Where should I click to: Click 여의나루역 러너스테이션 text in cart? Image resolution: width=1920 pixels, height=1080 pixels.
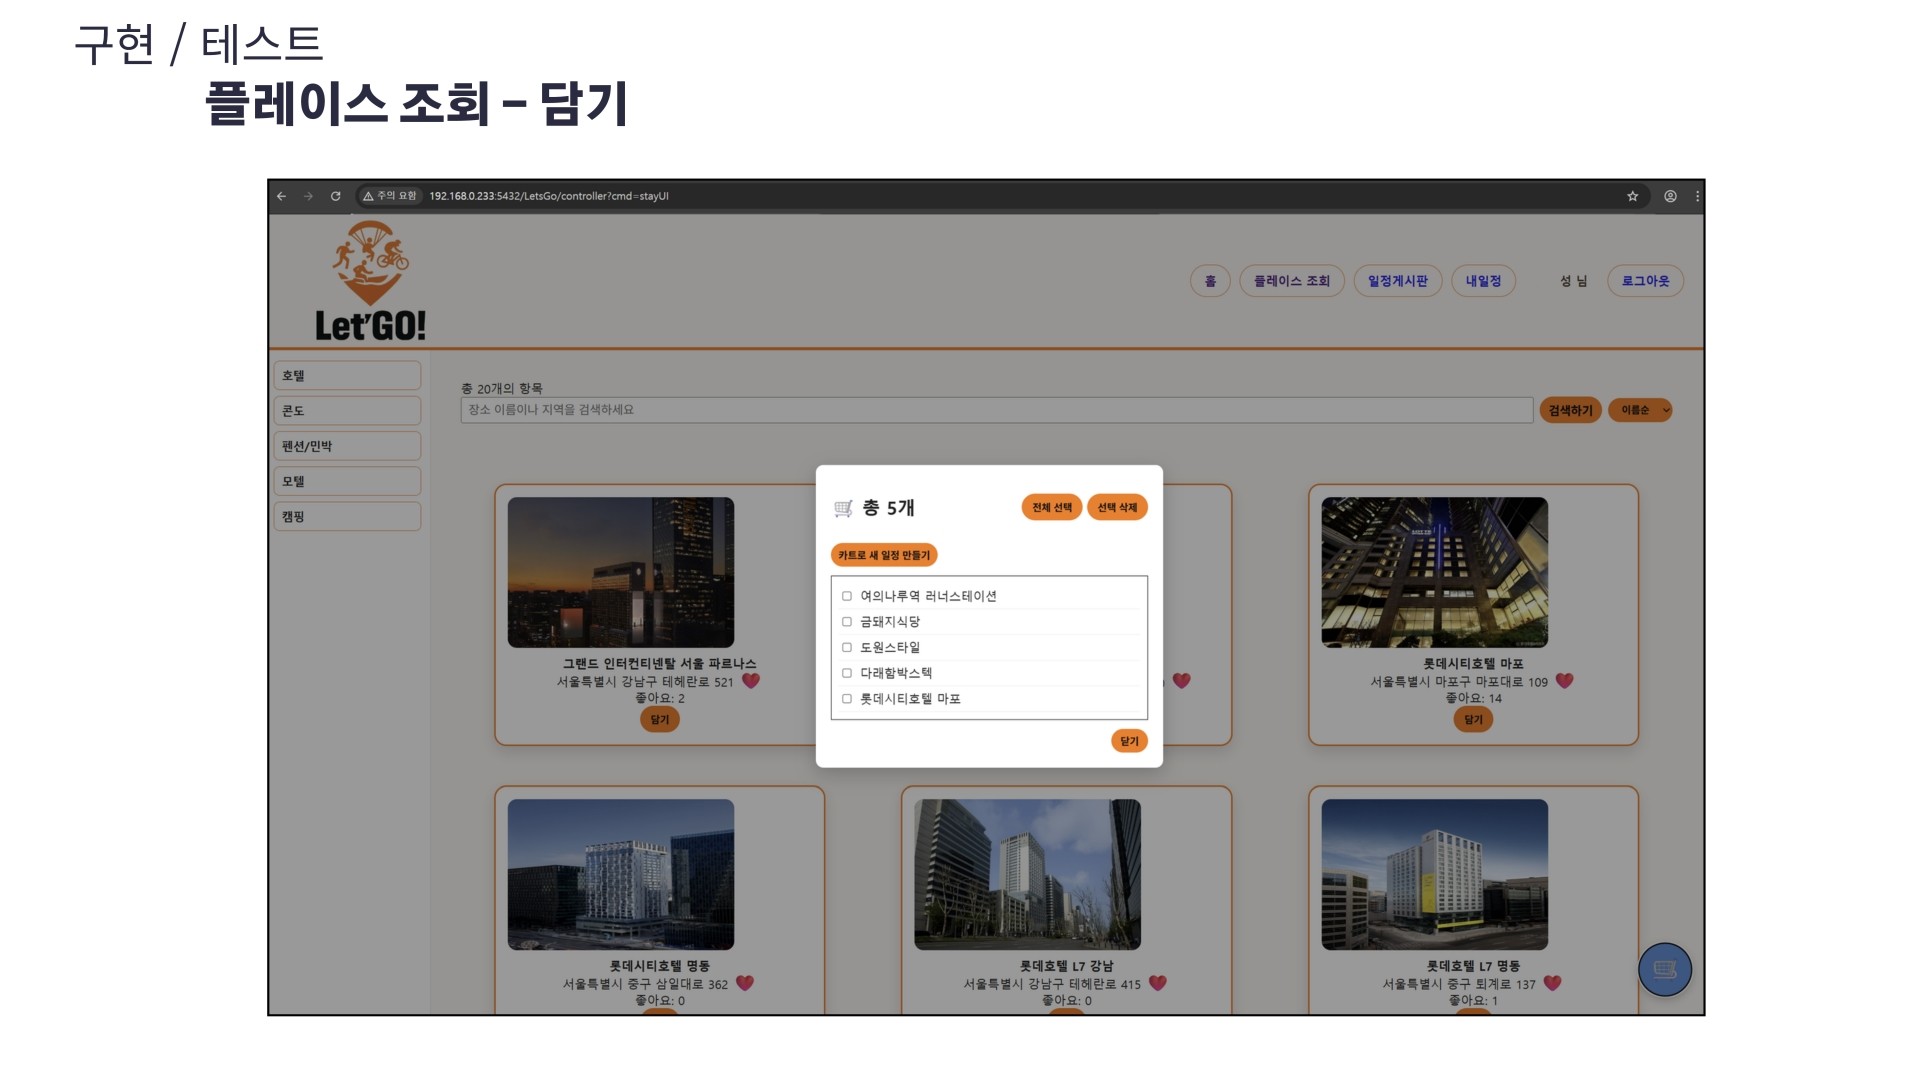pos(928,596)
